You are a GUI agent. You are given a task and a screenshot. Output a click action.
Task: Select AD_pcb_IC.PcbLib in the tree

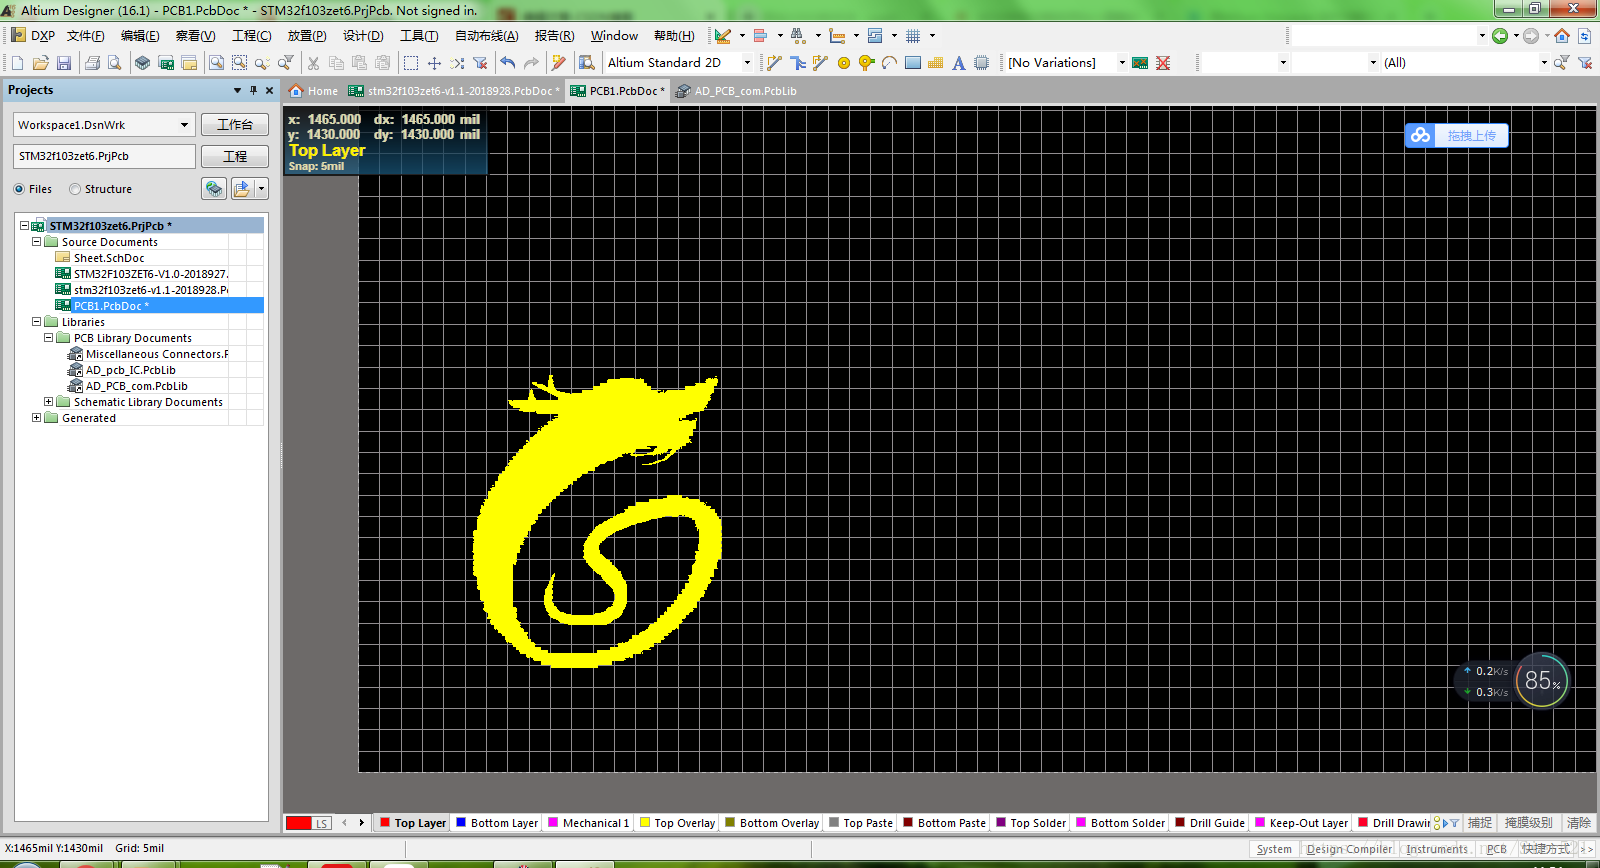pos(130,370)
